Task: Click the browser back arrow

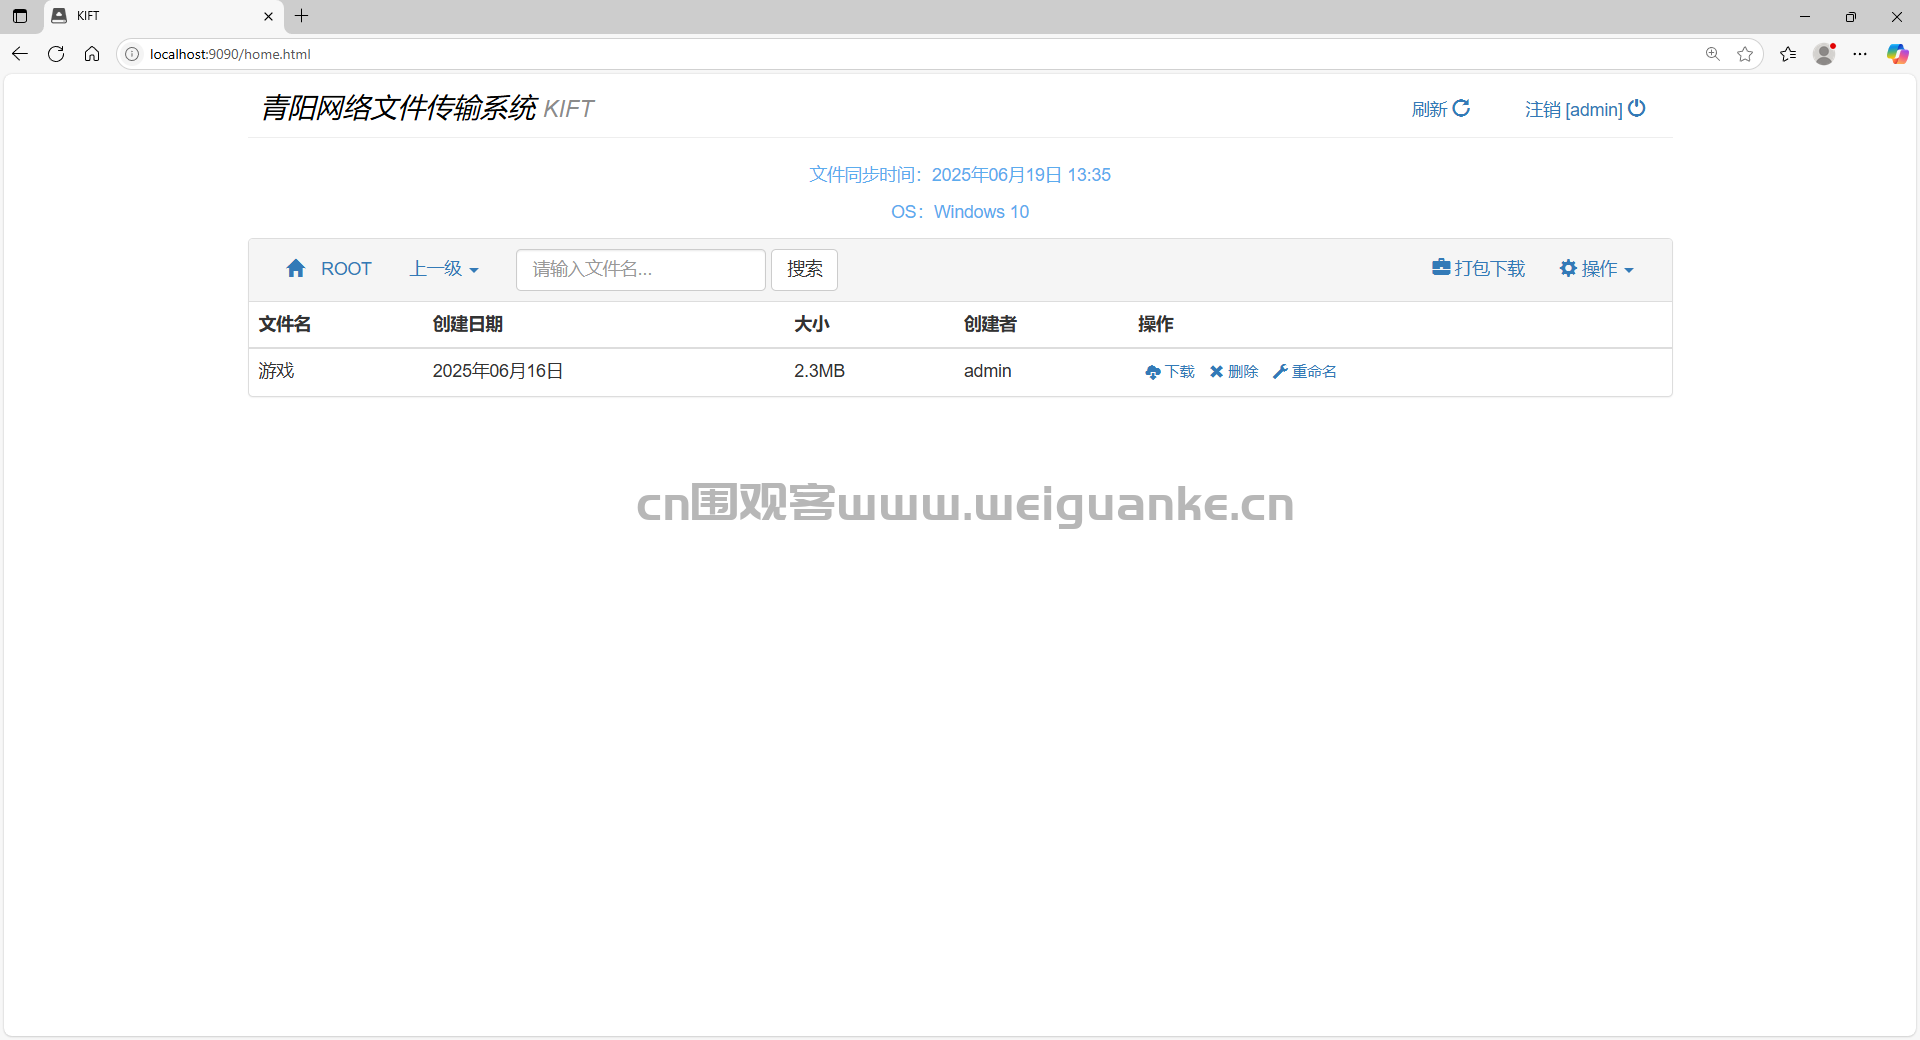Action: [20, 54]
